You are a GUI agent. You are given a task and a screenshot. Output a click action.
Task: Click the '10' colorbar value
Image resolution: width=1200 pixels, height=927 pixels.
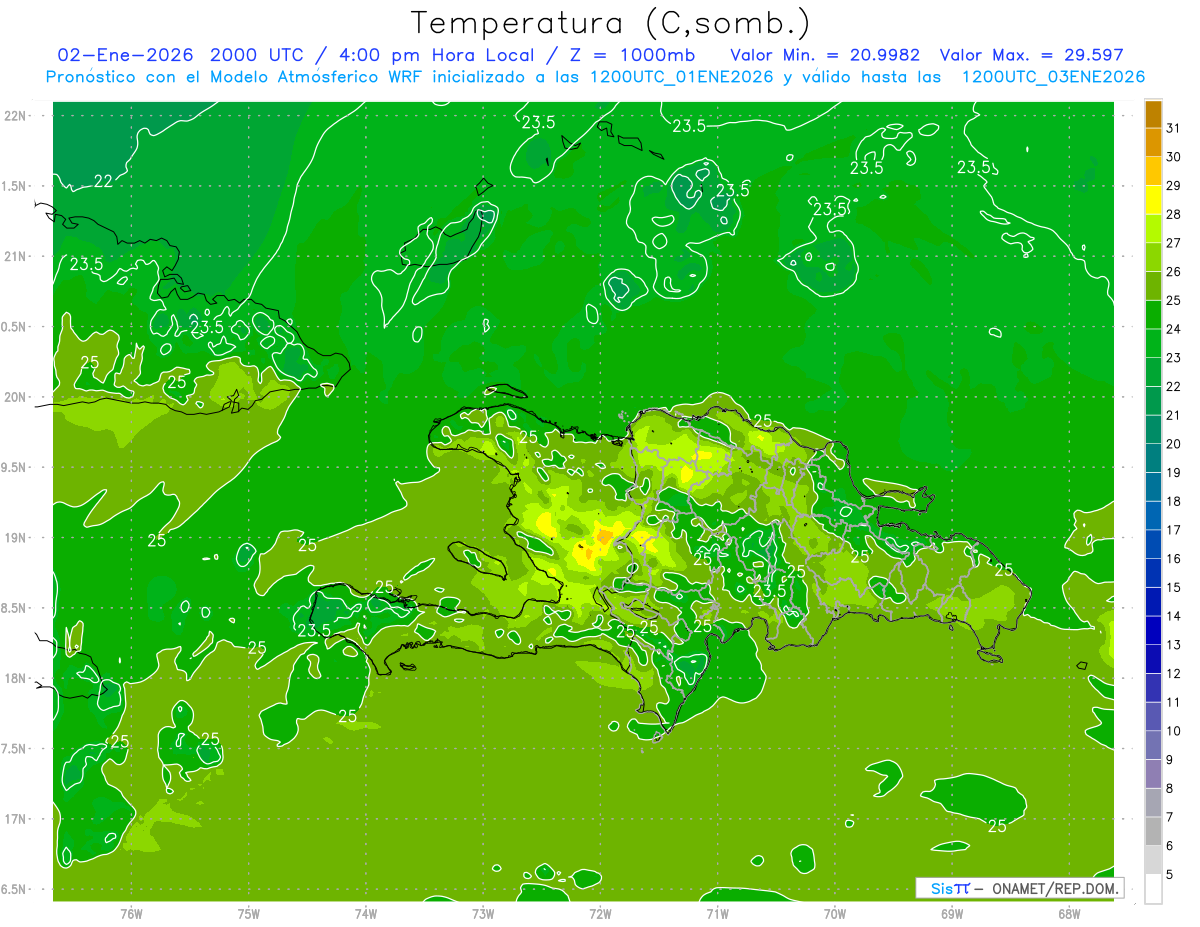point(1174,731)
